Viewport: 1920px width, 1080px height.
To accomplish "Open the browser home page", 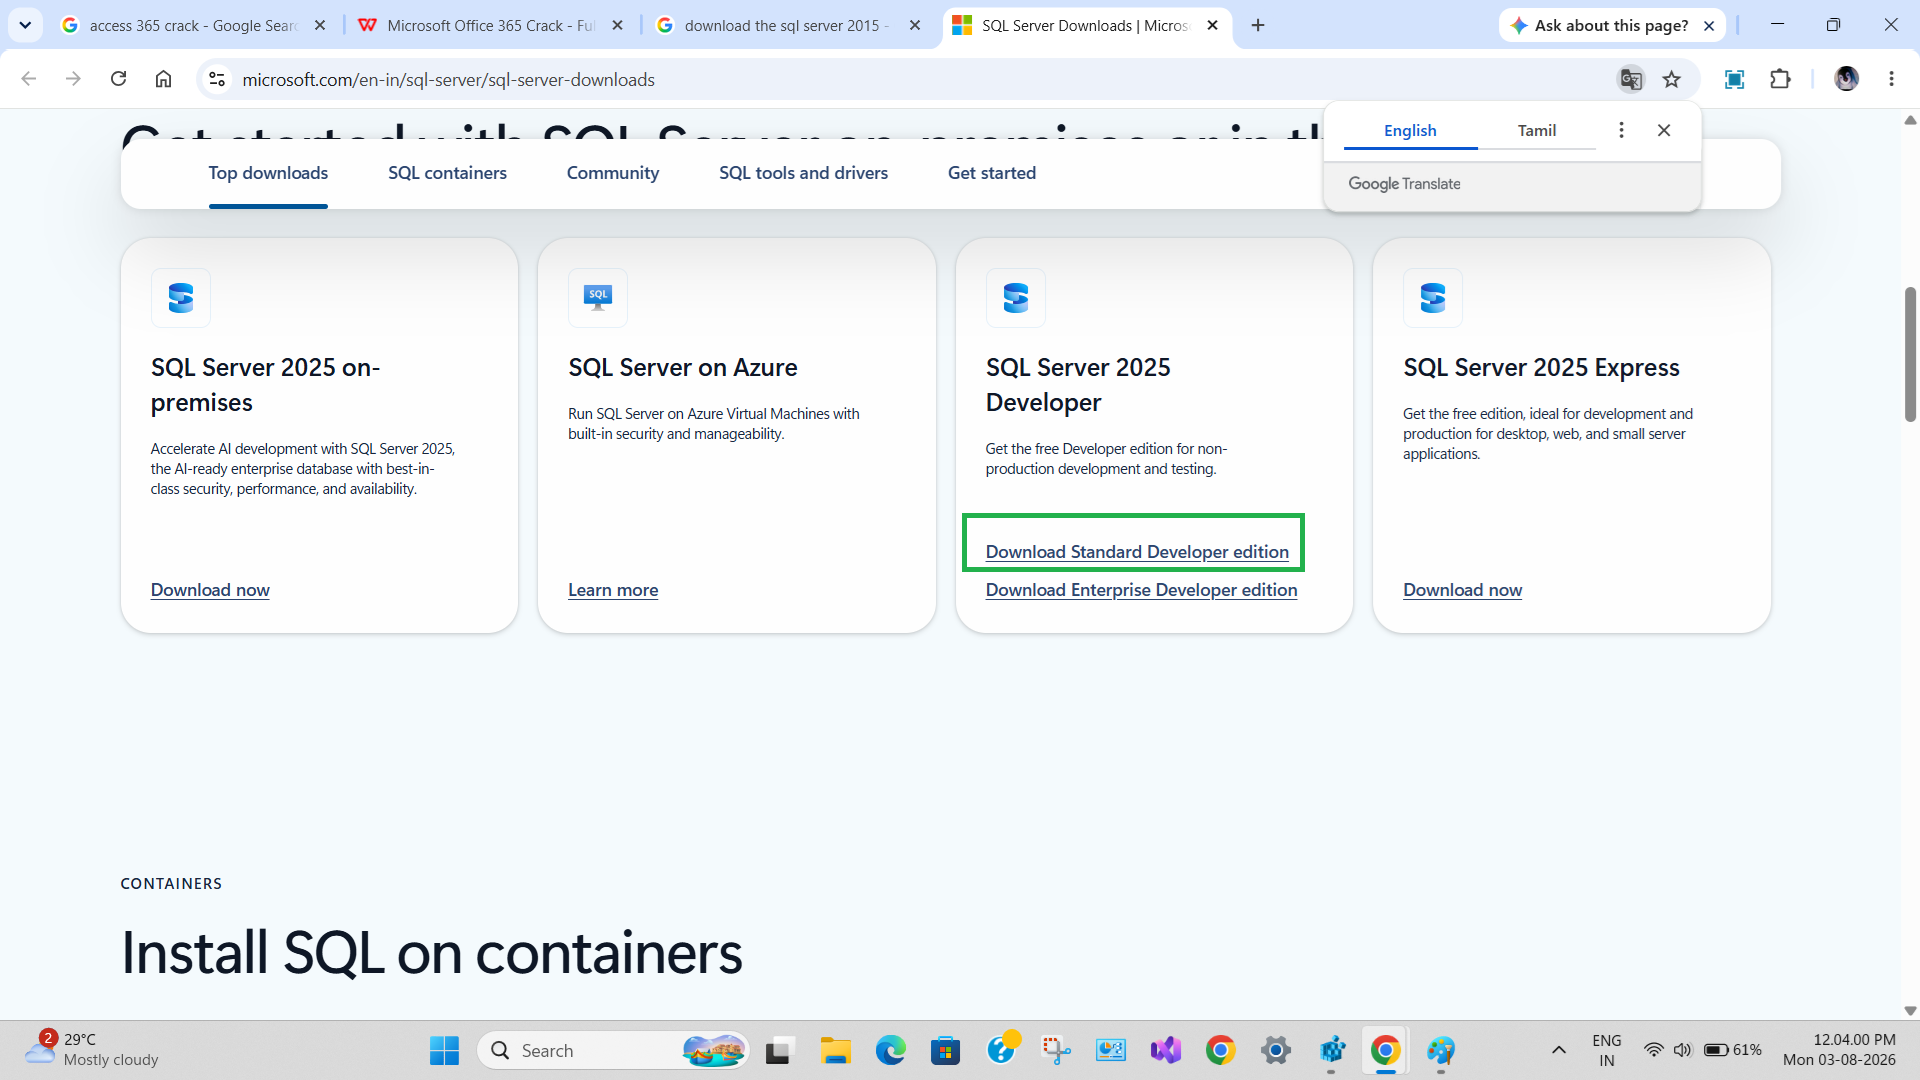I will pos(163,79).
